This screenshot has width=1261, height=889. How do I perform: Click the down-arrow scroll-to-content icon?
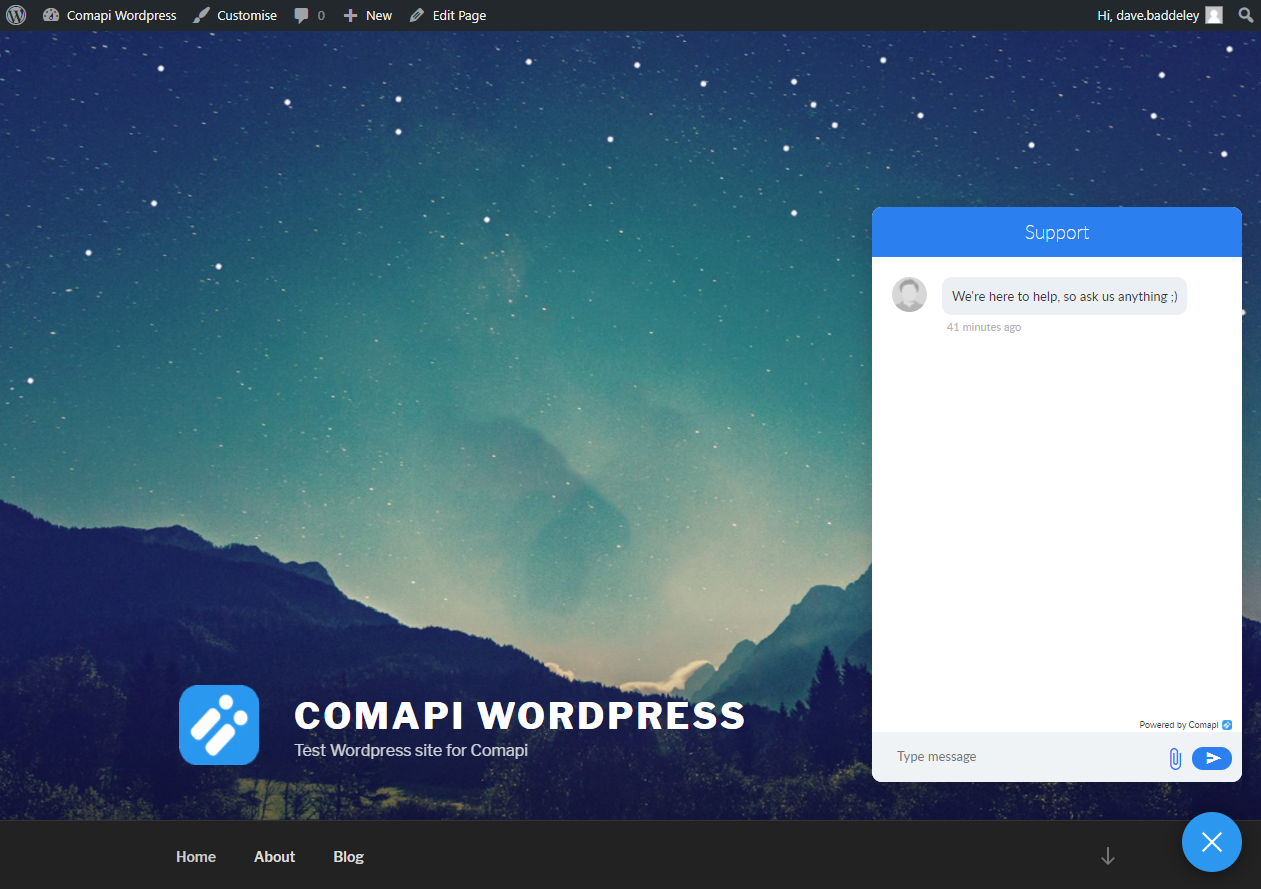(x=1107, y=856)
